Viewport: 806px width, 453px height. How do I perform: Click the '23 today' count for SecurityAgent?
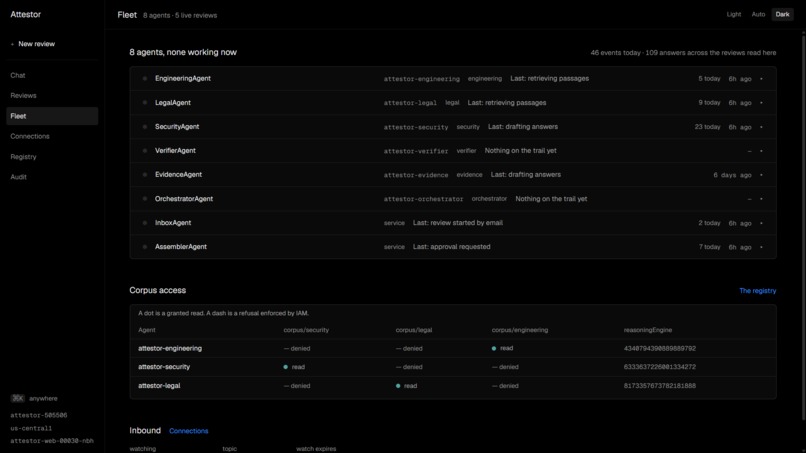[707, 127]
